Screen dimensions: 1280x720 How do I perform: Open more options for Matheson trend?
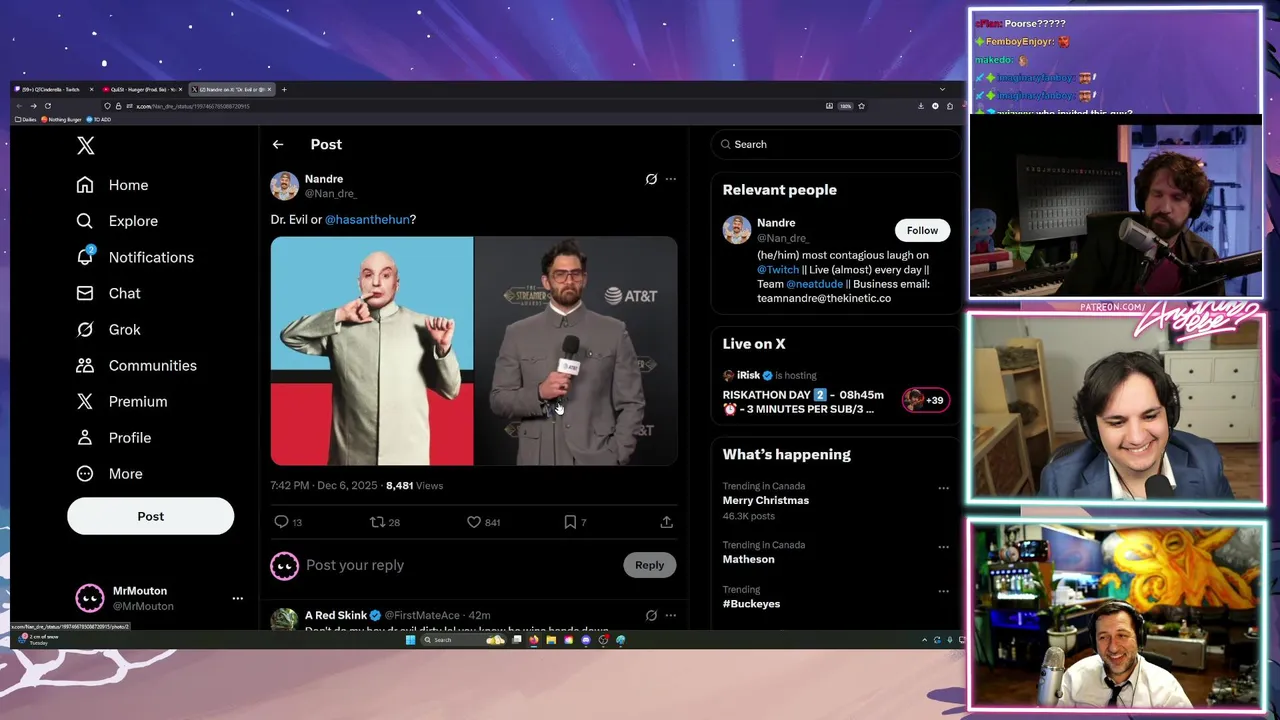tap(943, 547)
